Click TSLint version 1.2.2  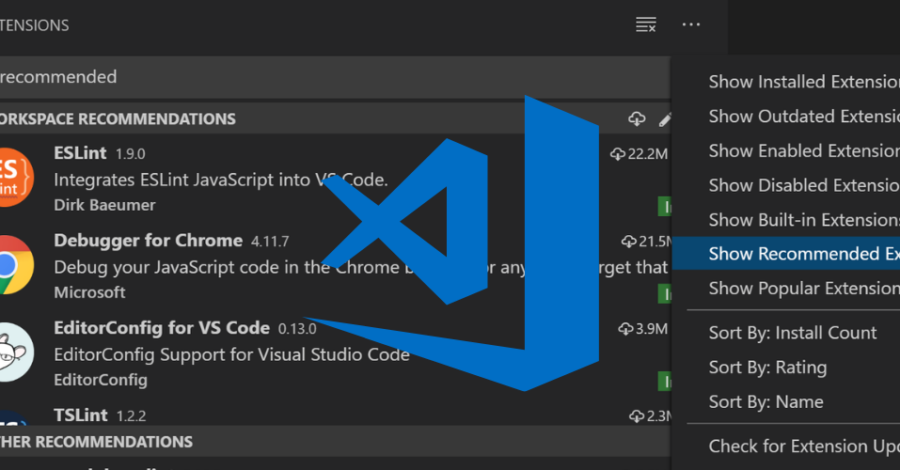131,416
